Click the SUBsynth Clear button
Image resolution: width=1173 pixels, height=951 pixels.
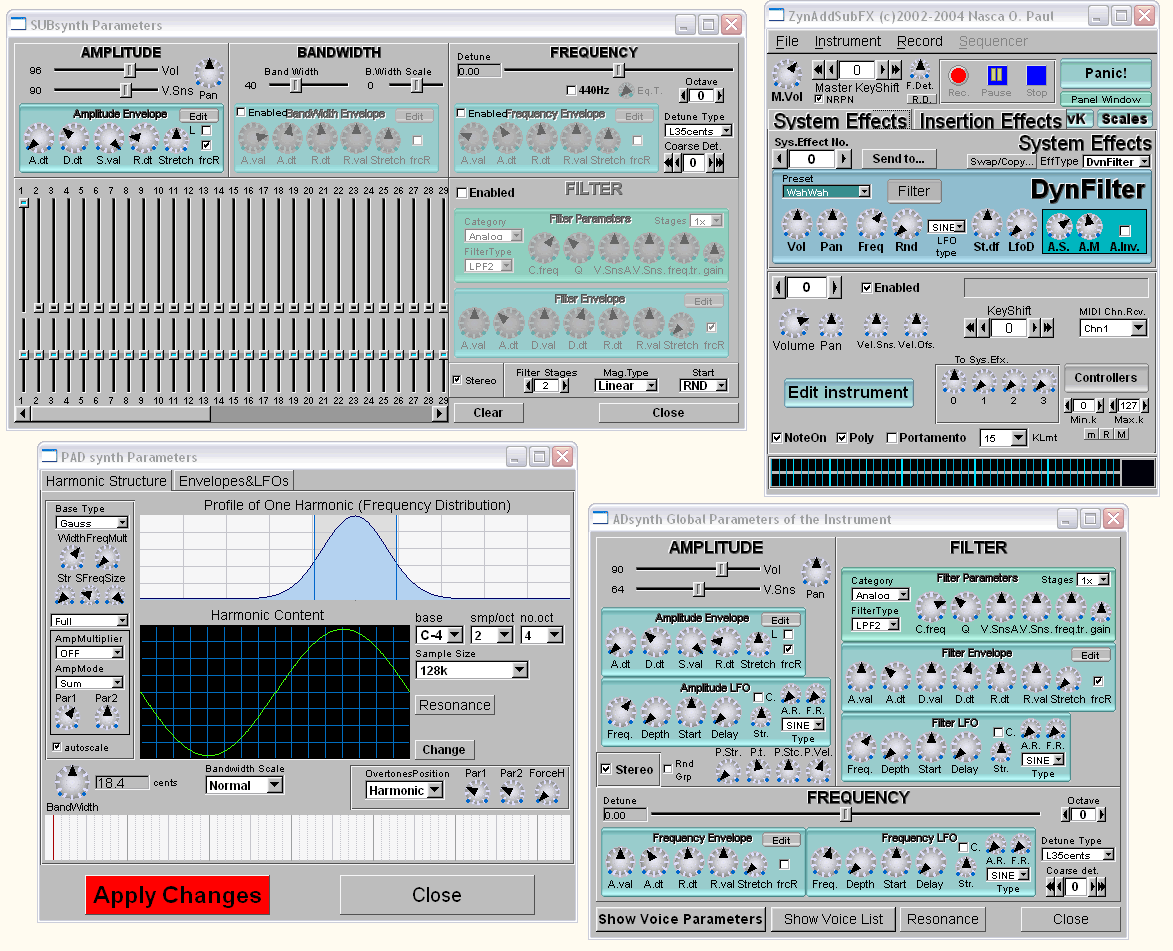pyautogui.click(x=488, y=412)
